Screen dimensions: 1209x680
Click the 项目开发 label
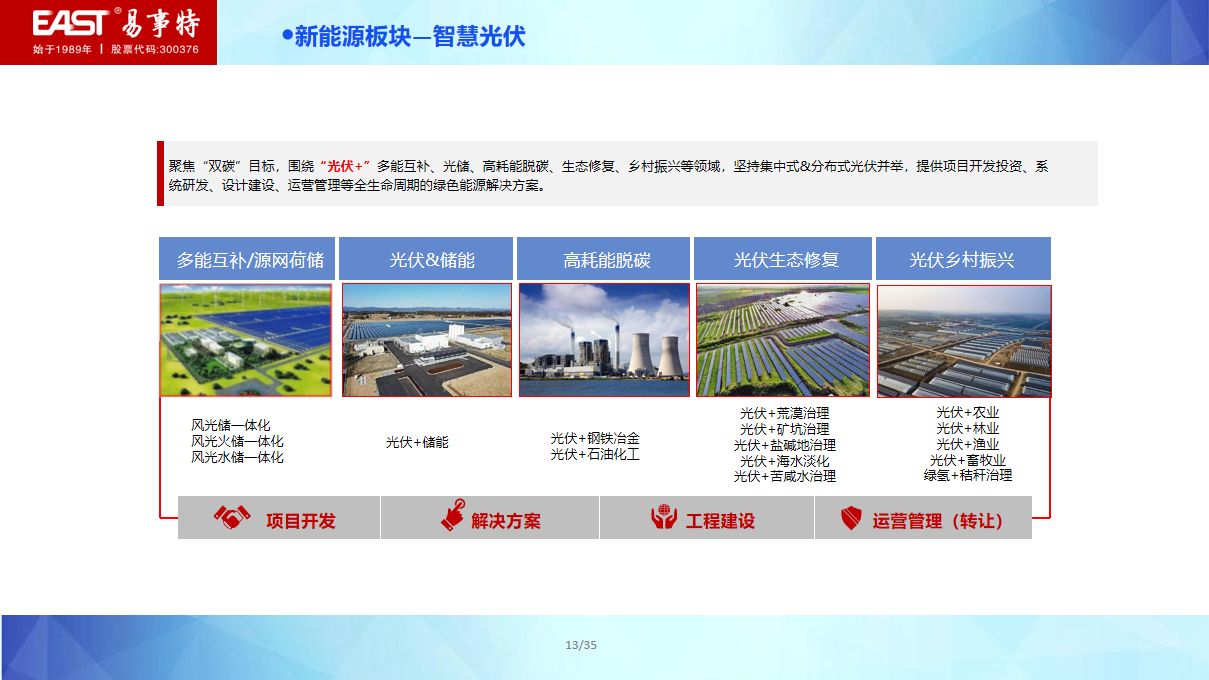(x=301, y=521)
